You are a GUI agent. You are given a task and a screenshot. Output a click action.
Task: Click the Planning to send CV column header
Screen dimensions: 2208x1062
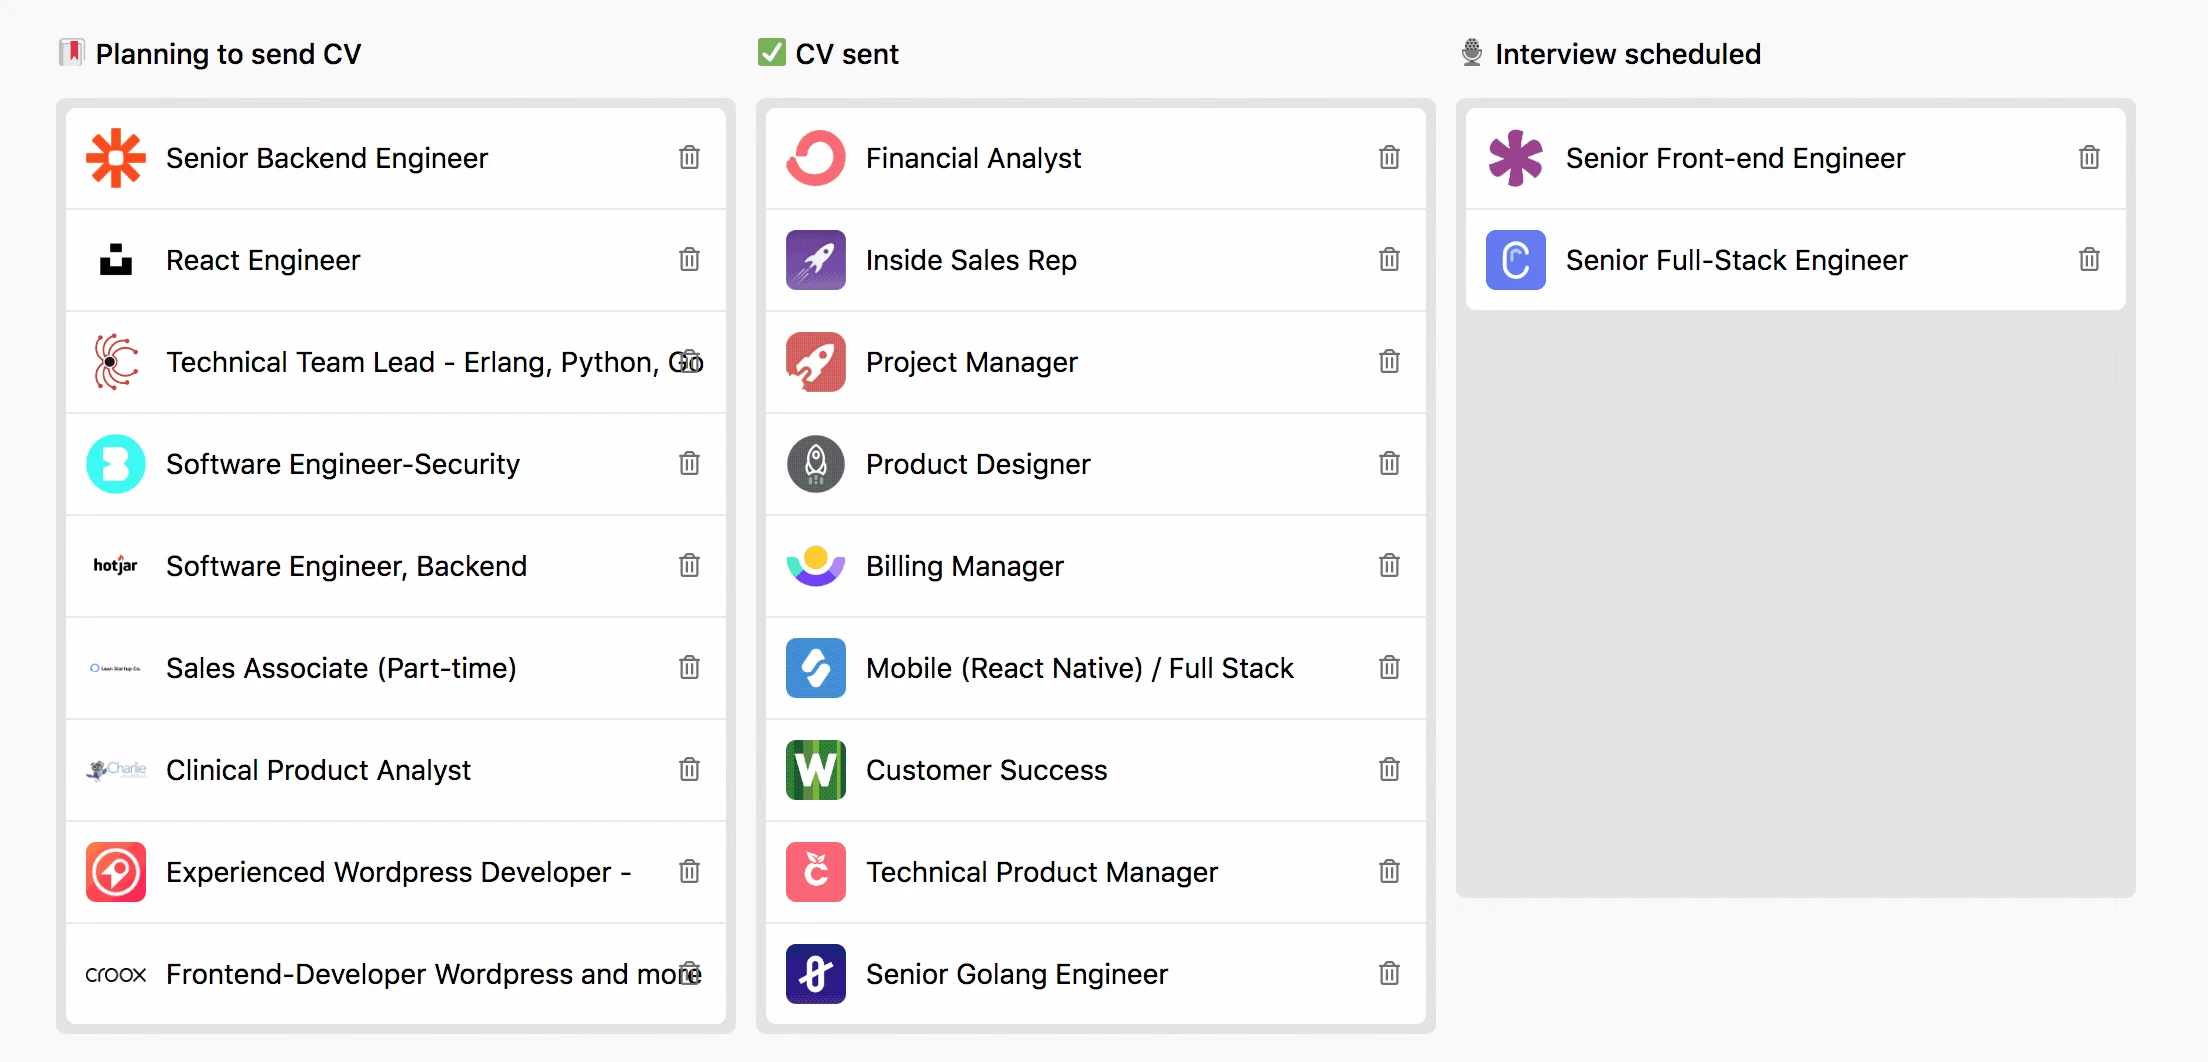click(228, 54)
